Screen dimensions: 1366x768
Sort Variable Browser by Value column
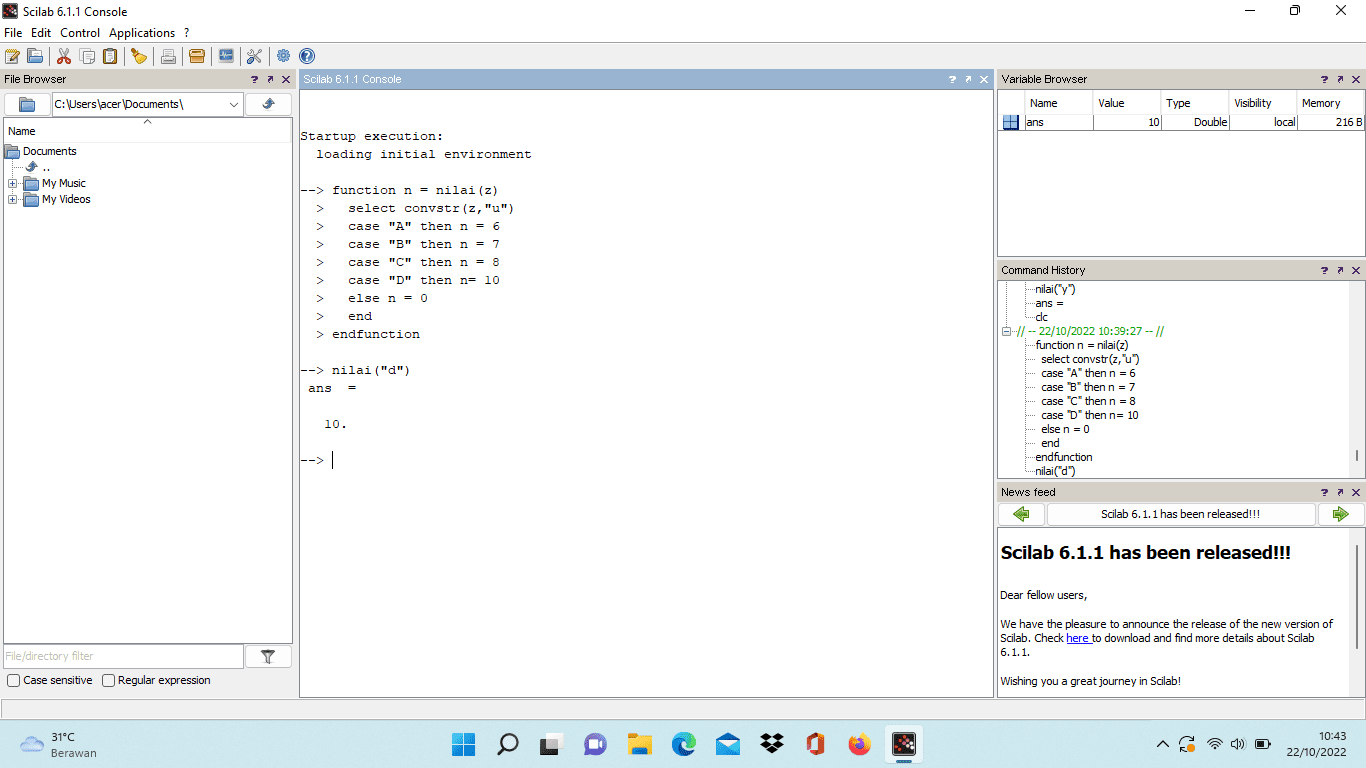point(1127,103)
